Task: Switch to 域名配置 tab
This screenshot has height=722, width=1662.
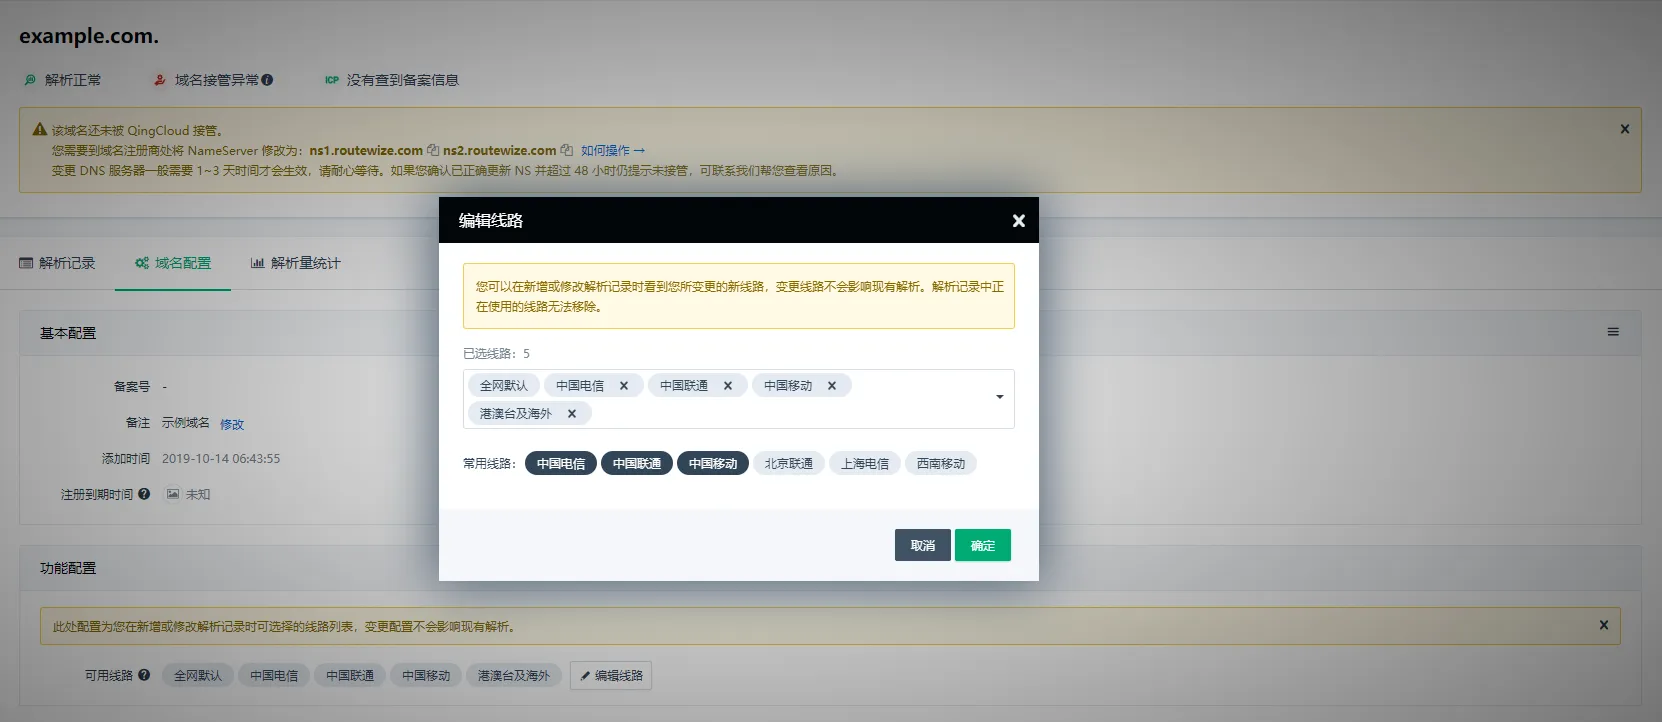Action: pyautogui.click(x=173, y=263)
